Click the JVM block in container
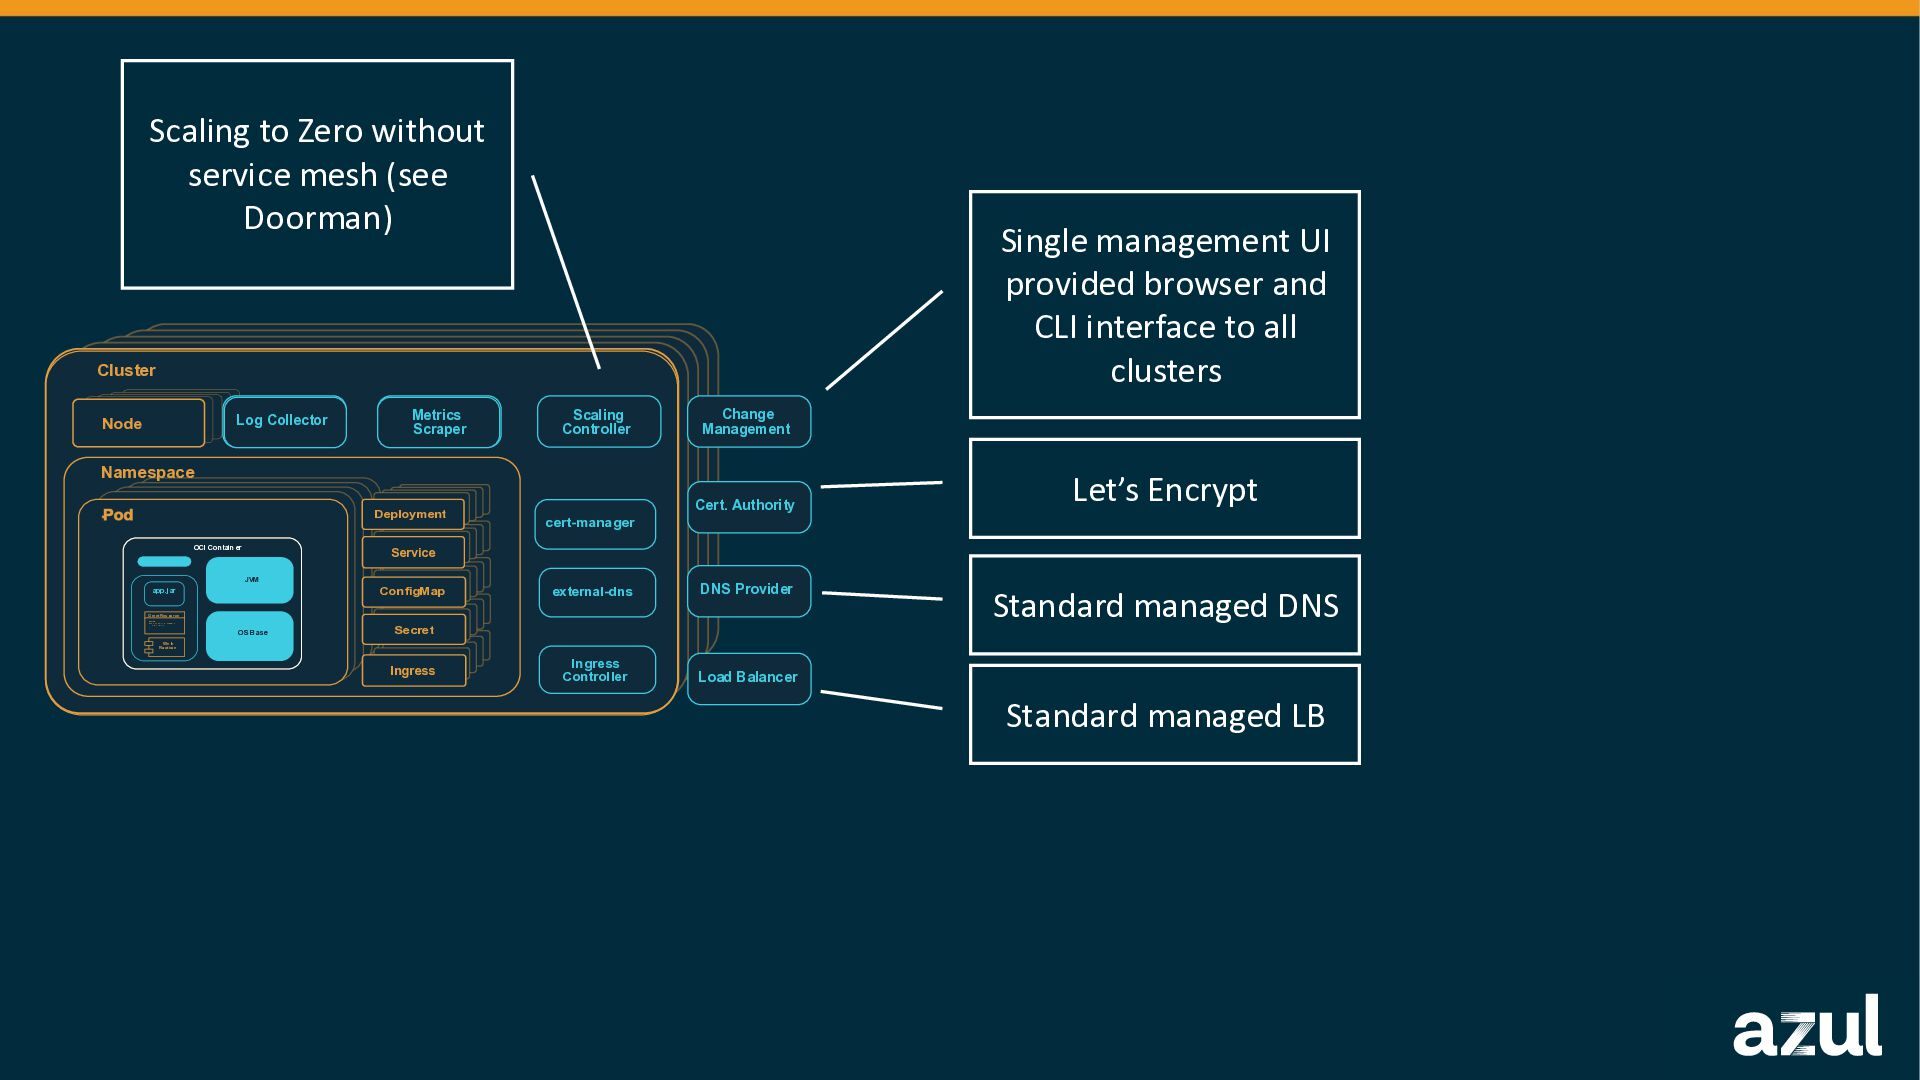 [x=250, y=581]
